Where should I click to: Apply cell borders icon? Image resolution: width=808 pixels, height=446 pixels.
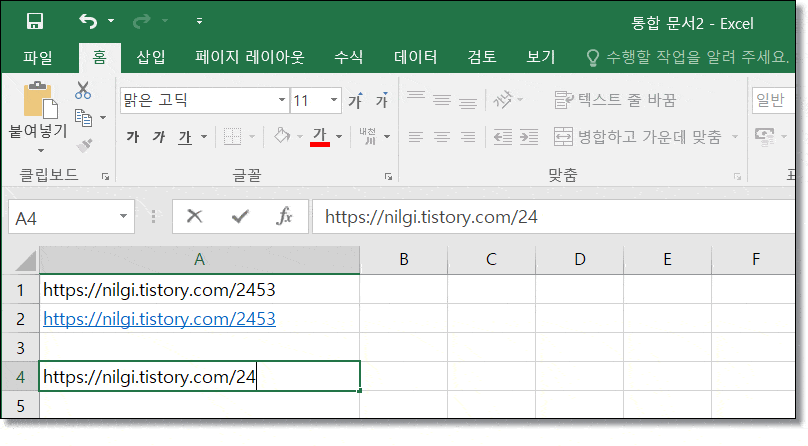pos(232,136)
